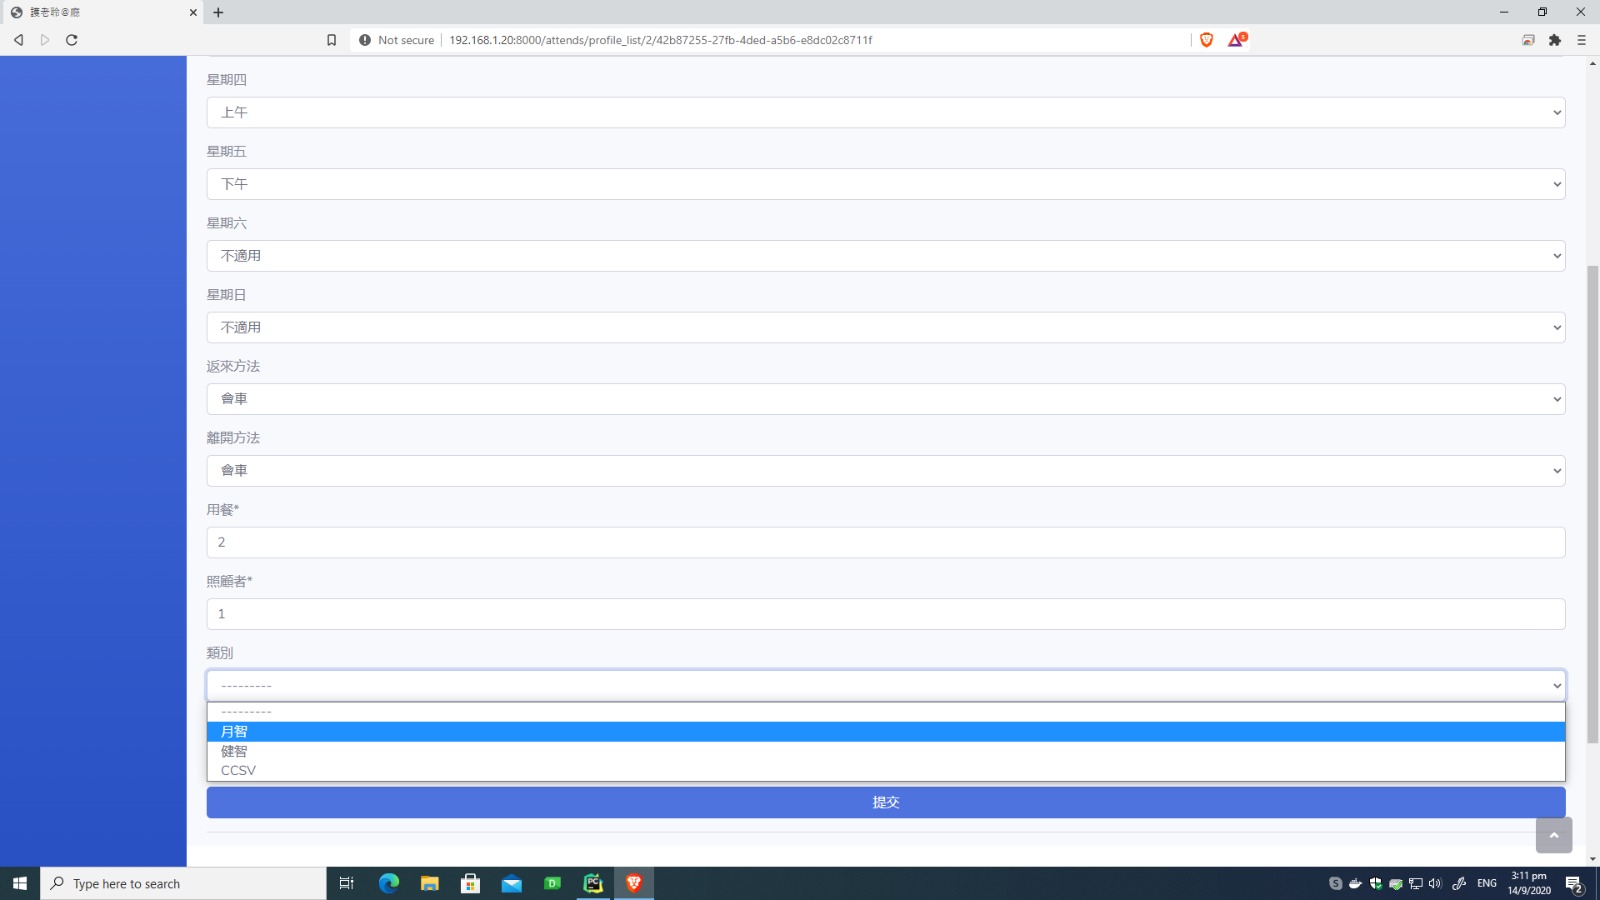
Task: Choose CCSV from the category list
Action: point(239,770)
